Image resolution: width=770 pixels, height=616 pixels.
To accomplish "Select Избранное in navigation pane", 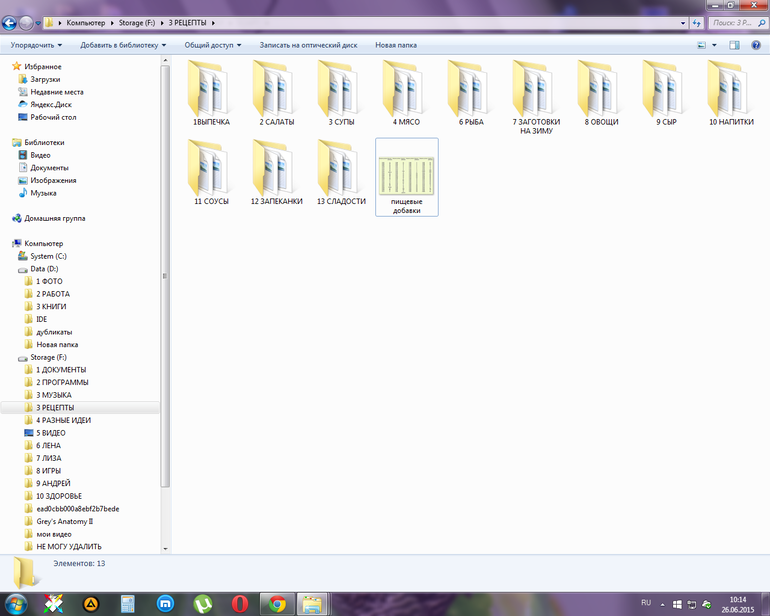I will [x=43, y=66].
